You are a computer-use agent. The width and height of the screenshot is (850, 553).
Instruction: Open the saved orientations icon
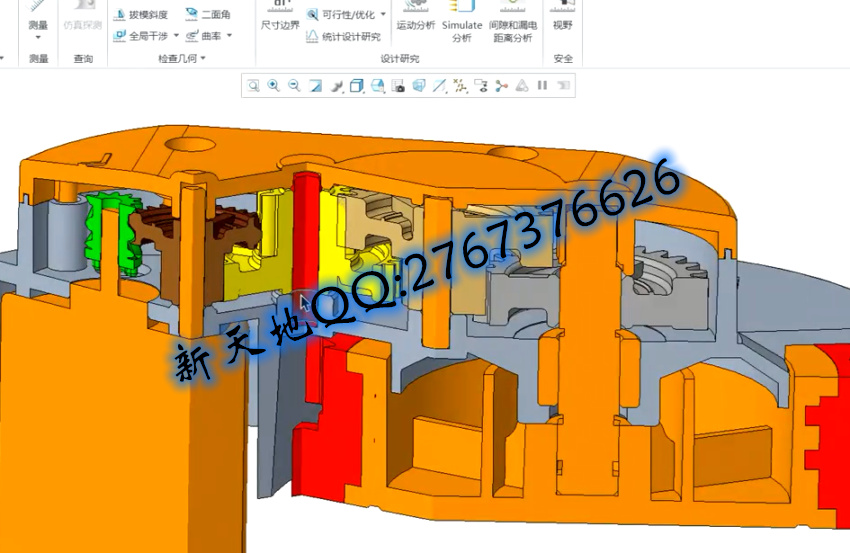point(378,86)
